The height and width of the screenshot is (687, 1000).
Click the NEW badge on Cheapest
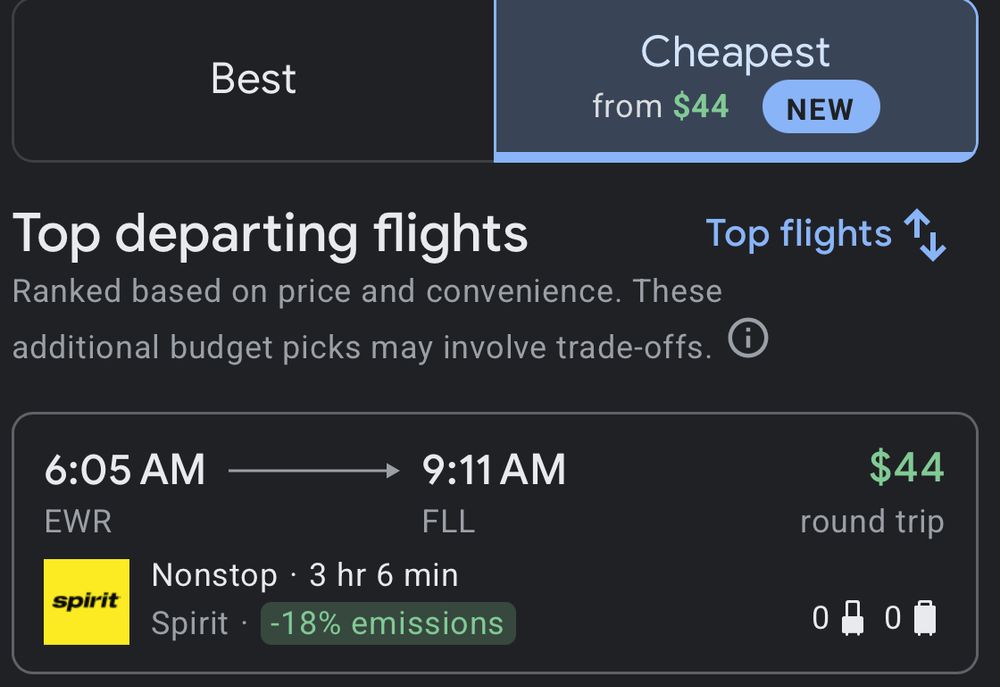pyautogui.click(x=820, y=108)
